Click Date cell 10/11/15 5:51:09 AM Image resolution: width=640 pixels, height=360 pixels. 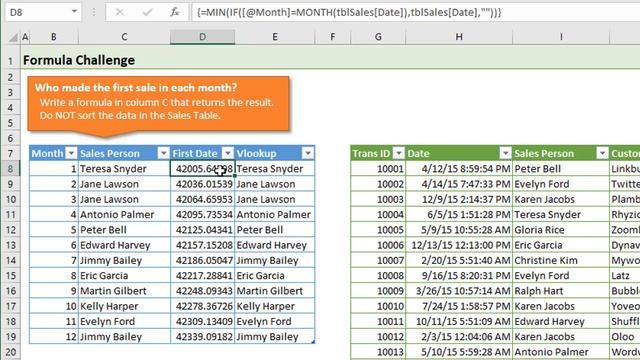pyautogui.click(x=459, y=322)
